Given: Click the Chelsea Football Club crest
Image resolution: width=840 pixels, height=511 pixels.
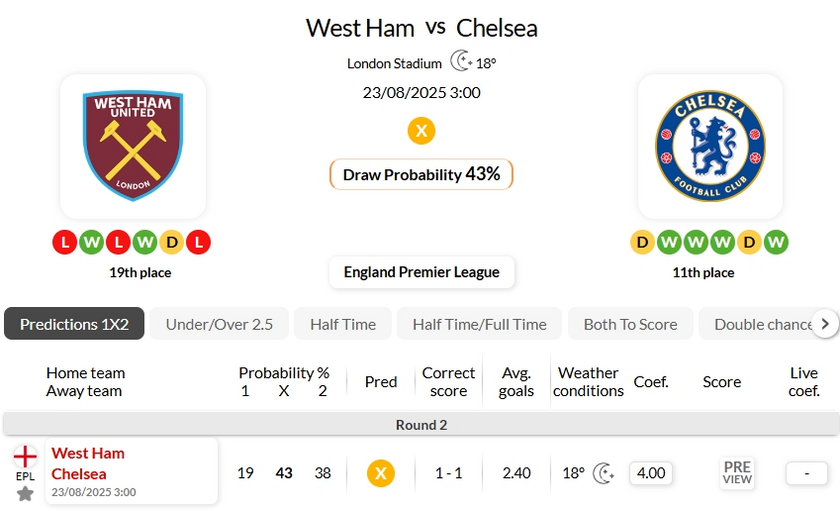Looking at the screenshot, I should [x=710, y=146].
